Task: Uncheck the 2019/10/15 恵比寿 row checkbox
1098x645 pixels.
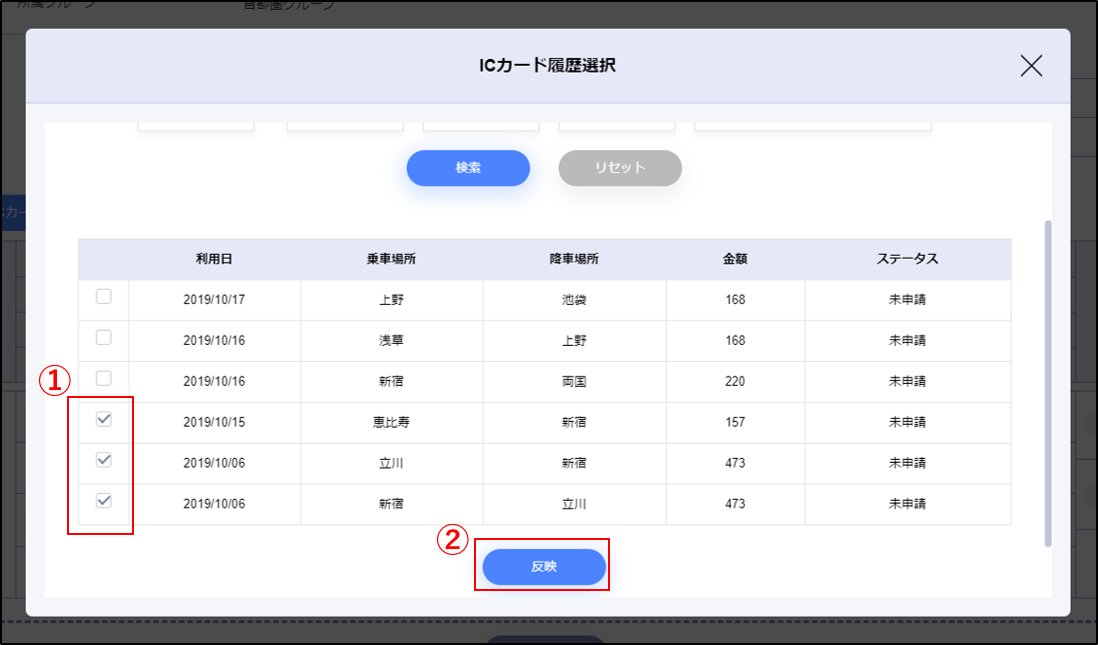Action: [104, 420]
